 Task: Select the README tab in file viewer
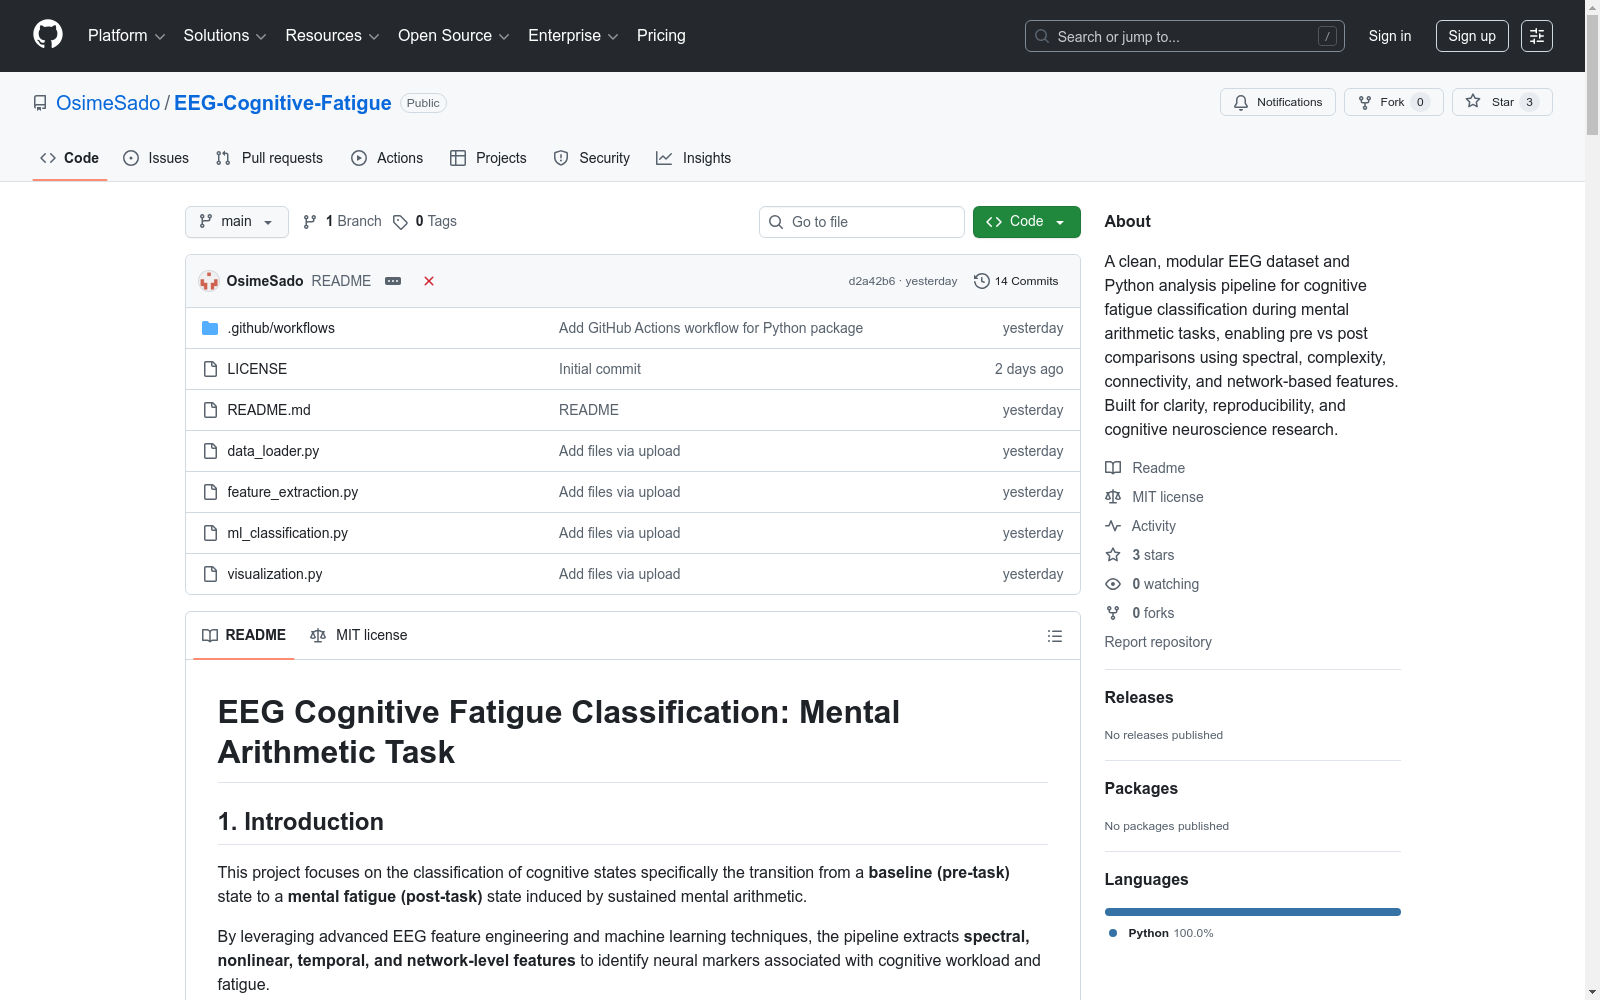pyautogui.click(x=244, y=635)
